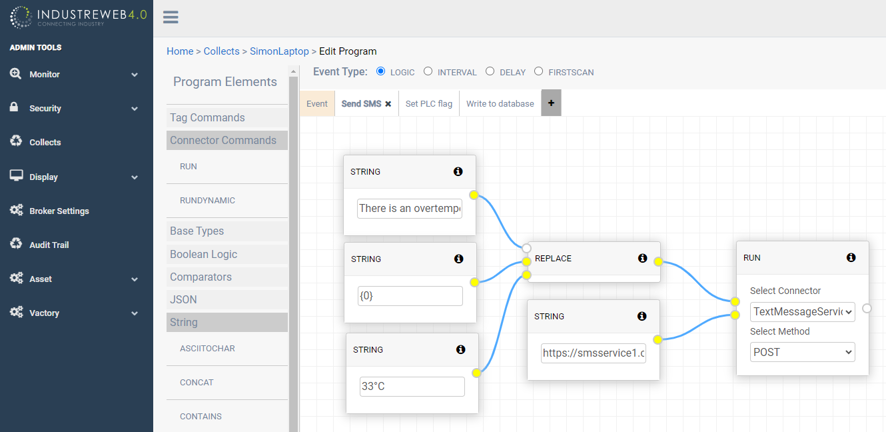
Task: Switch to the Write to database tab
Action: [500, 103]
